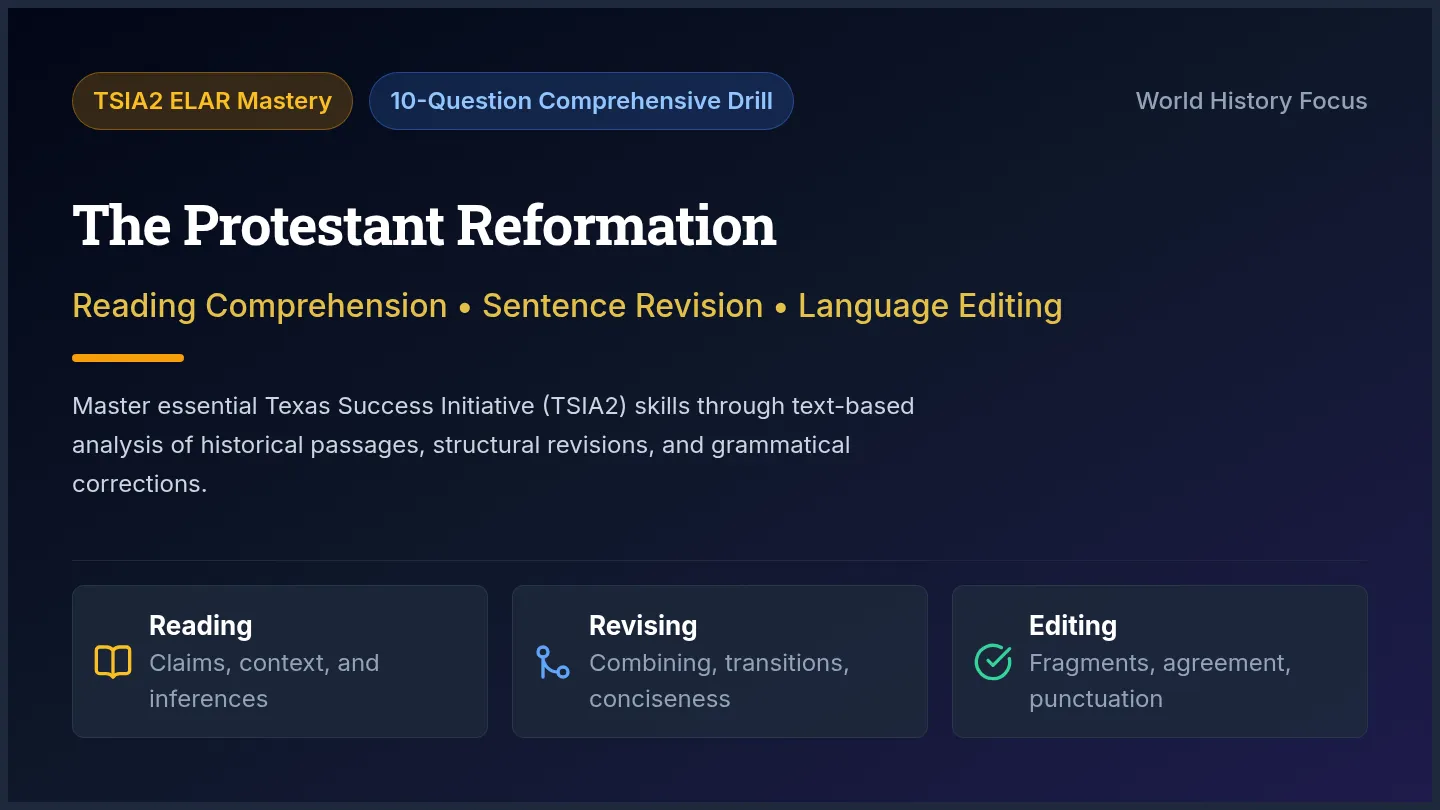1440x810 pixels.
Task: Click The Protestant Reformation title
Action: coord(424,225)
